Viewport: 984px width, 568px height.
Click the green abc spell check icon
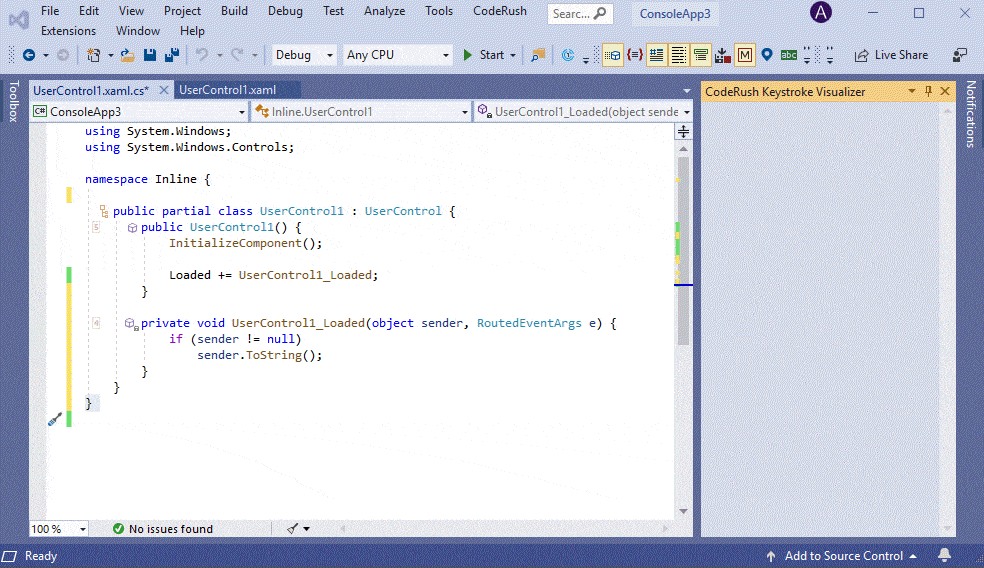click(789, 55)
